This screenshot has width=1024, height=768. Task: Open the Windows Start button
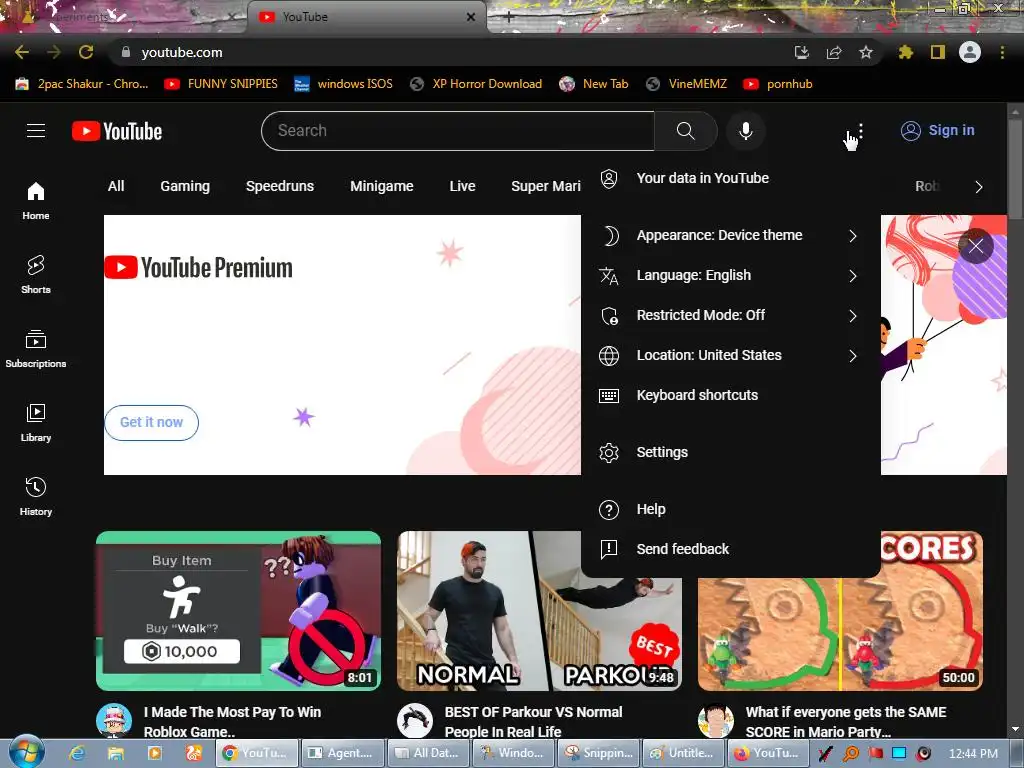(x=27, y=752)
